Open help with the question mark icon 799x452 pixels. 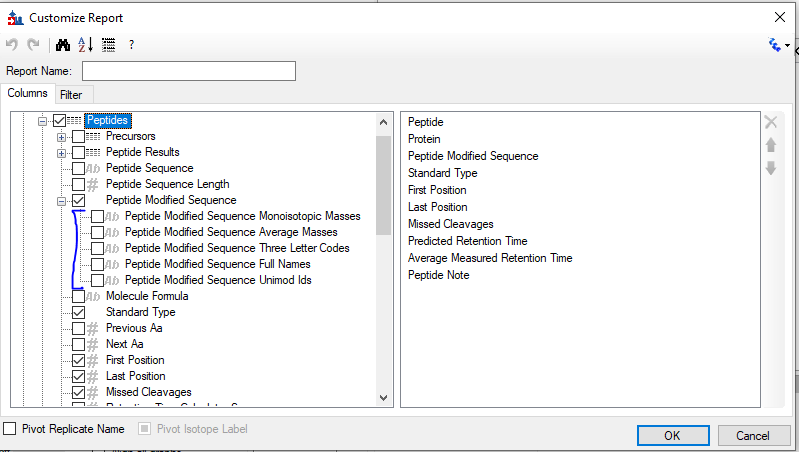(131, 45)
